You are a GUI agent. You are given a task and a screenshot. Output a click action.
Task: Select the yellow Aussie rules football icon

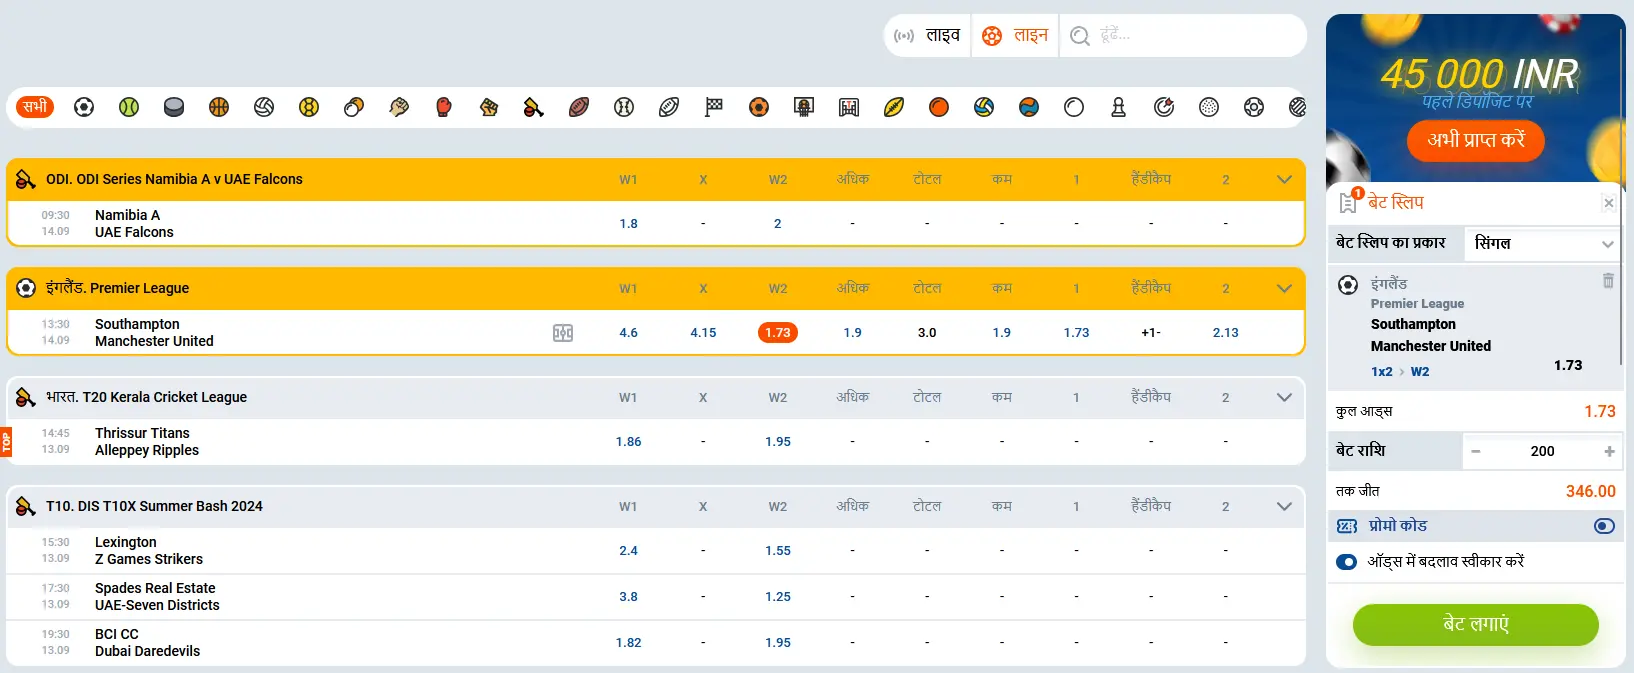pos(894,107)
